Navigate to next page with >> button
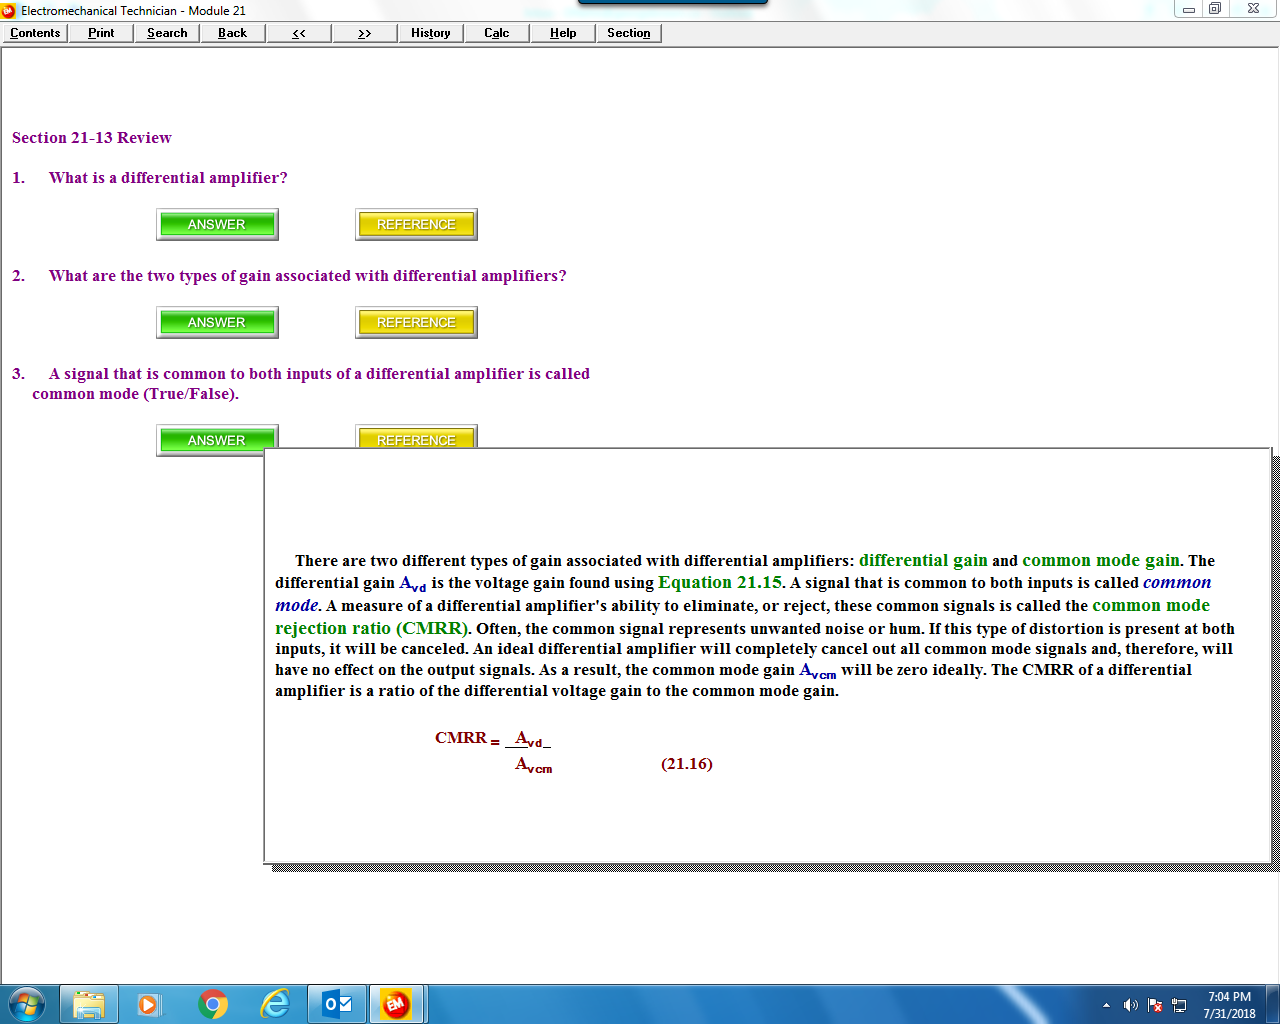The height and width of the screenshot is (1024, 1280). [364, 33]
